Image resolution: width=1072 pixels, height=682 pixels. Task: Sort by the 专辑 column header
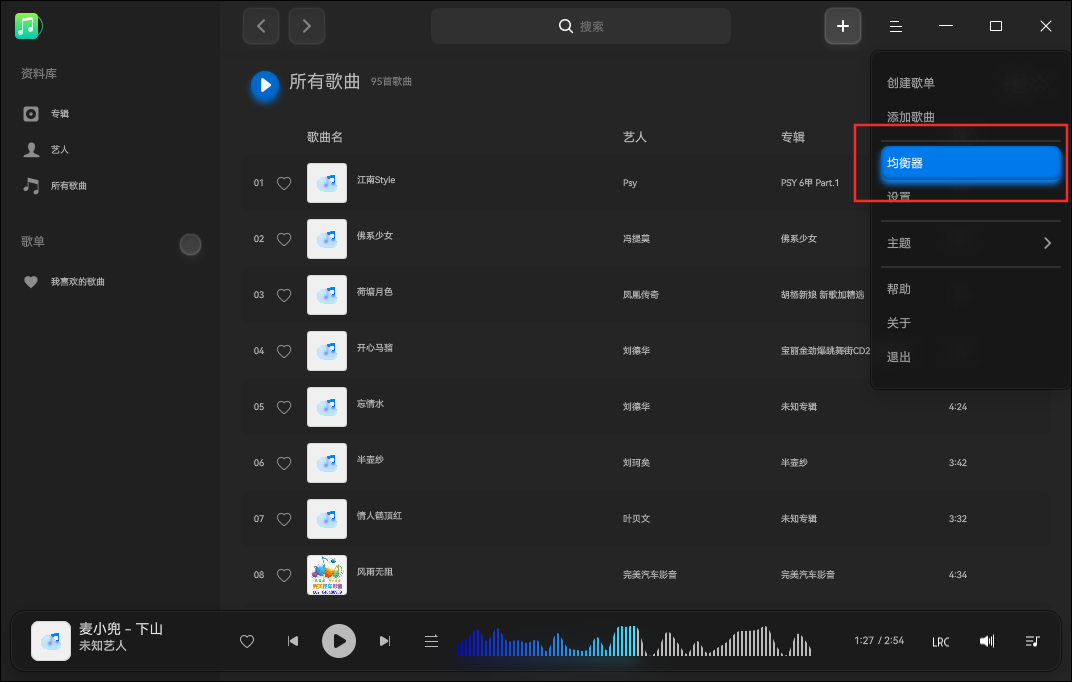[x=793, y=137]
